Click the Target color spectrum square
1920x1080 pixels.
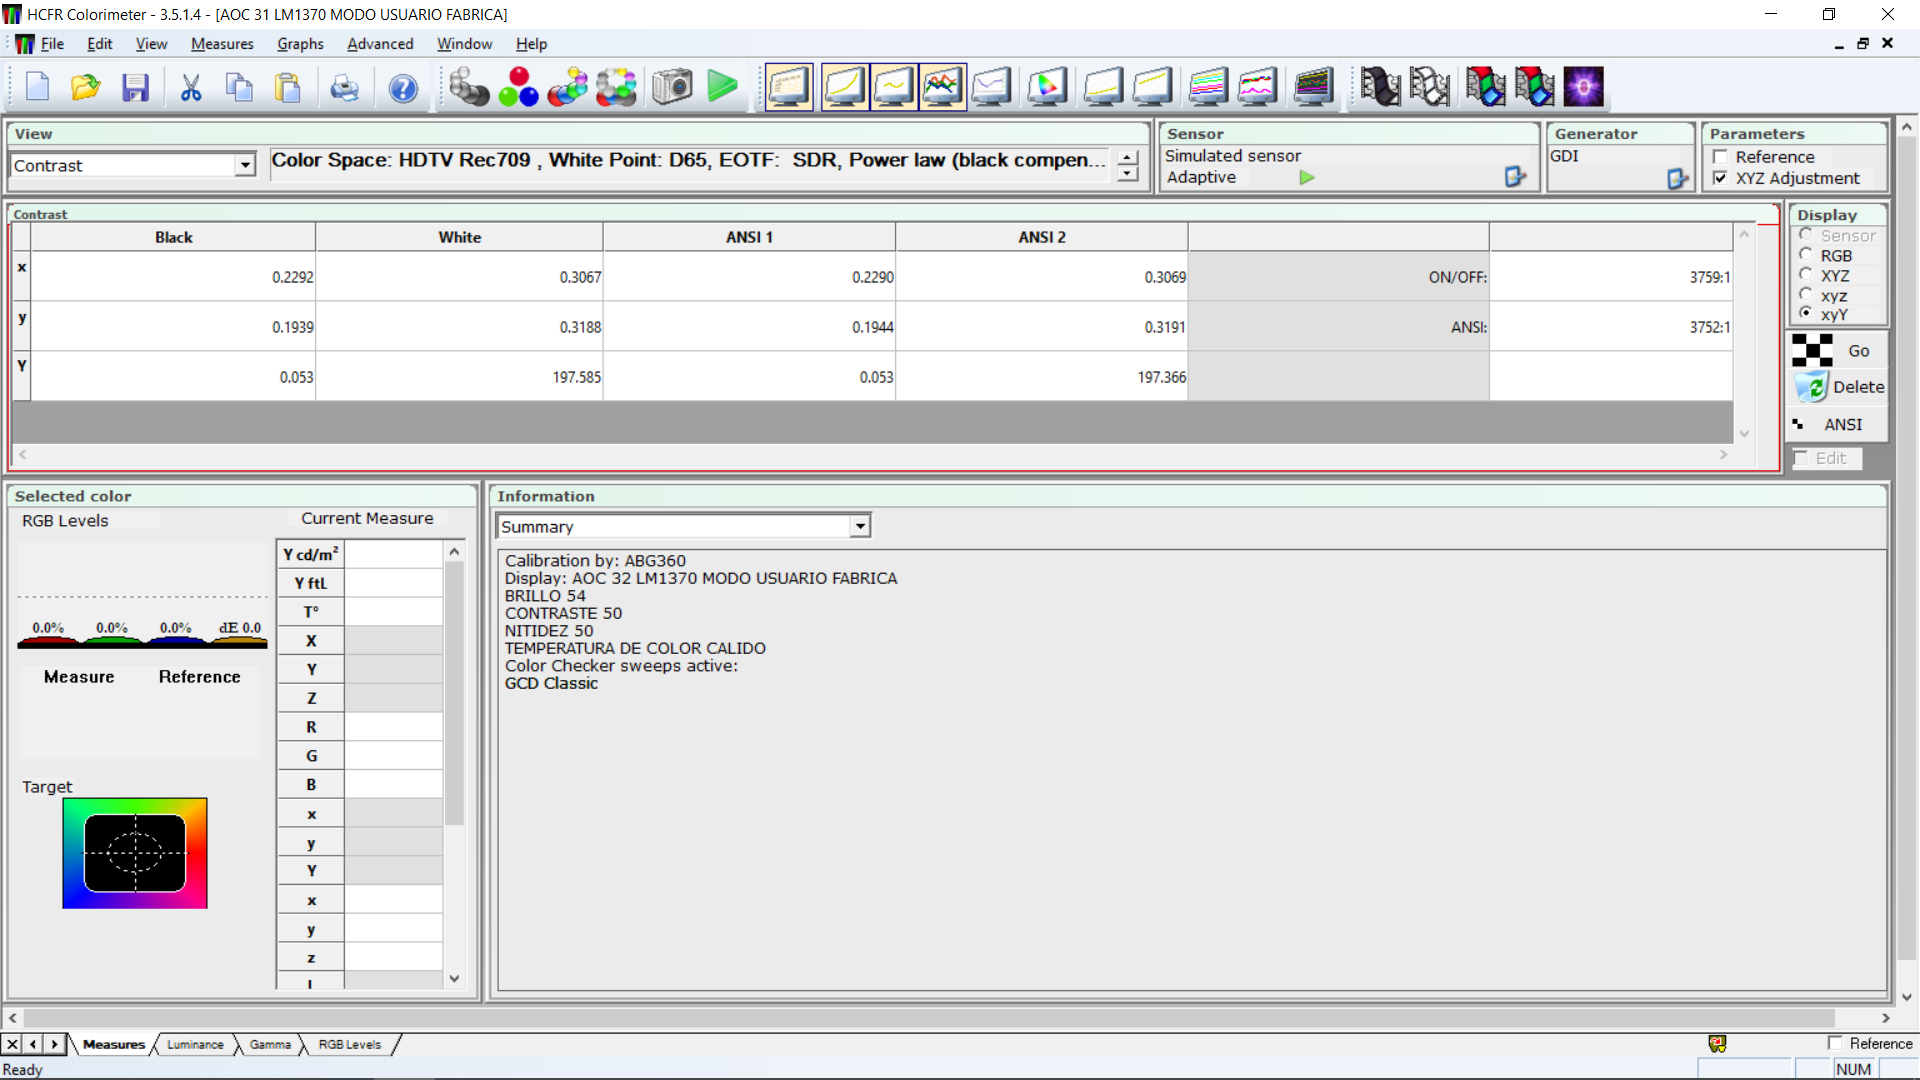click(x=135, y=853)
